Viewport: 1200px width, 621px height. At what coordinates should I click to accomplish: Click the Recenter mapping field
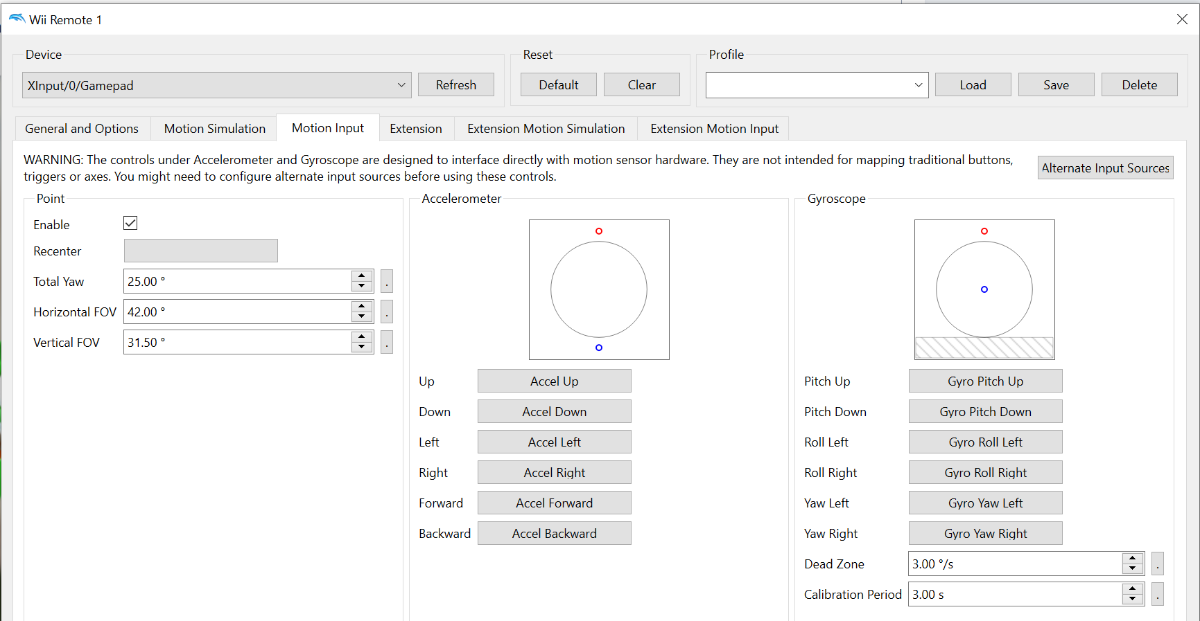coord(200,251)
